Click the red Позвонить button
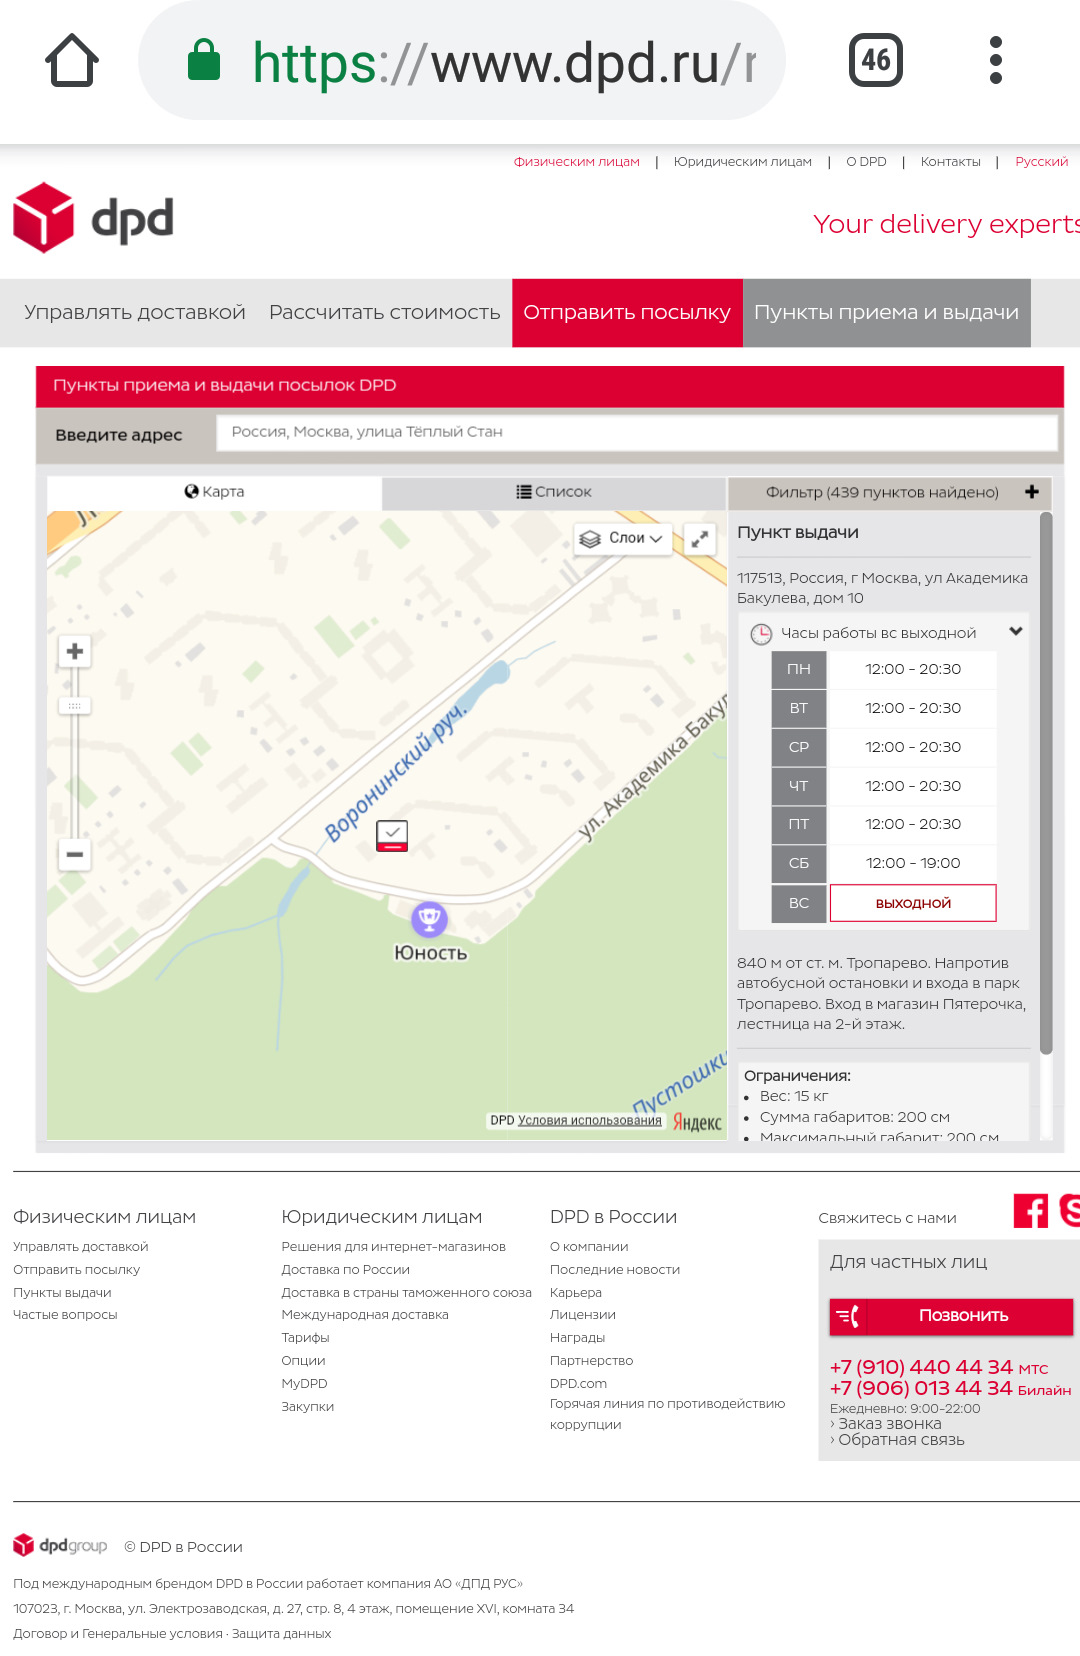Image resolution: width=1080 pixels, height=1656 pixels. click(951, 1316)
